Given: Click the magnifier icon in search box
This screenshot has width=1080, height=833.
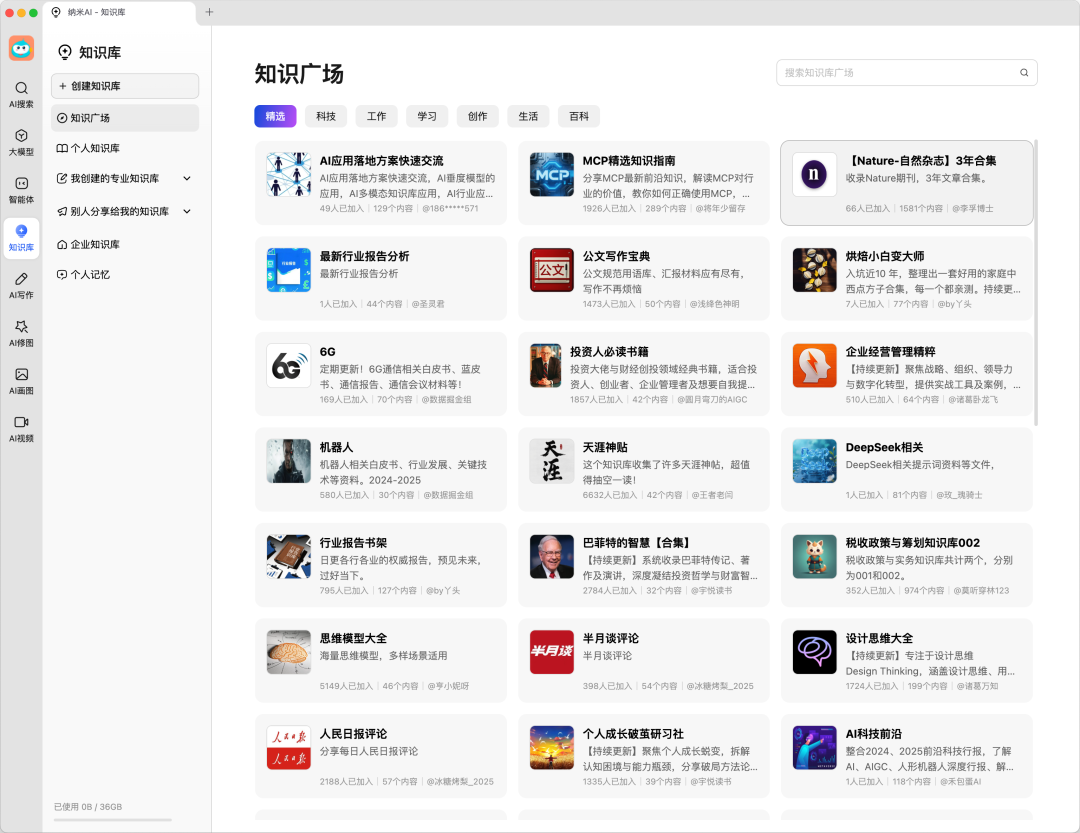Looking at the screenshot, I should tap(1024, 73).
